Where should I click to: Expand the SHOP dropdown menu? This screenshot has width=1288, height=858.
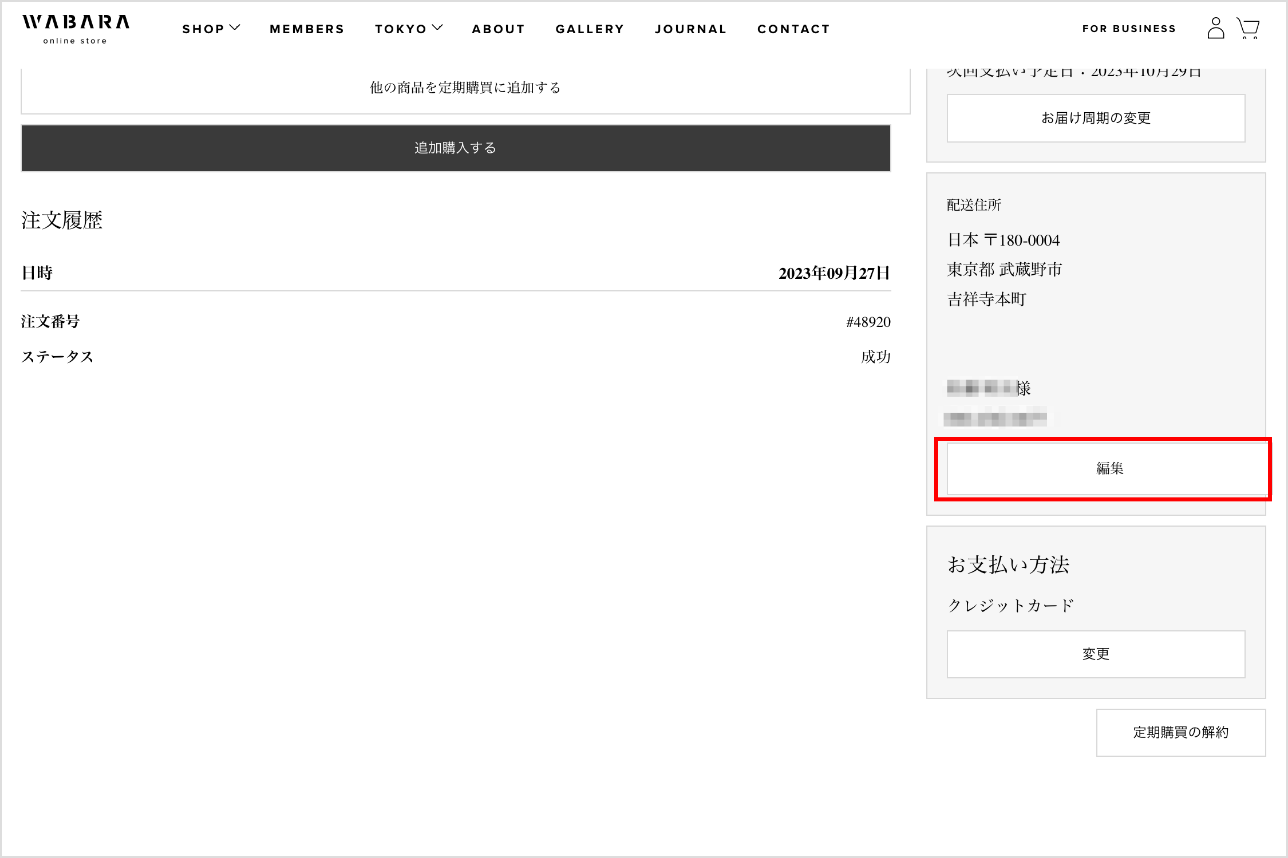(211, 29)
